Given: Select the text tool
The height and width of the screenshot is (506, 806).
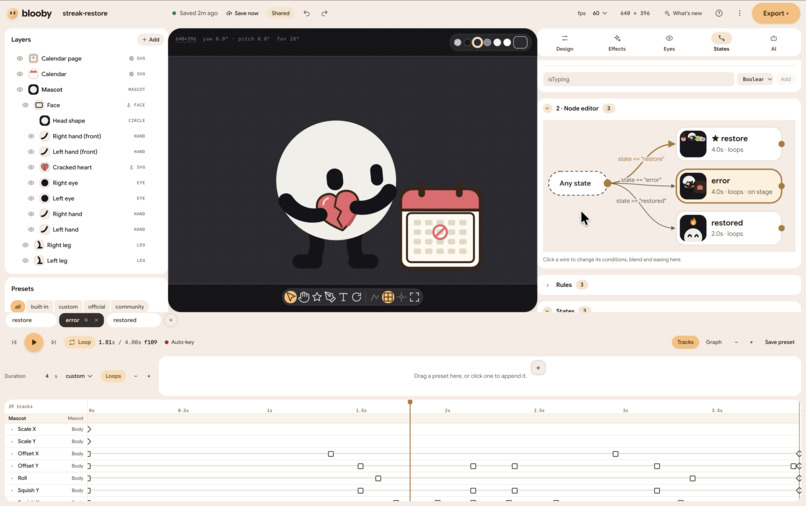Looking at the screenshot, I should point(343,297).
